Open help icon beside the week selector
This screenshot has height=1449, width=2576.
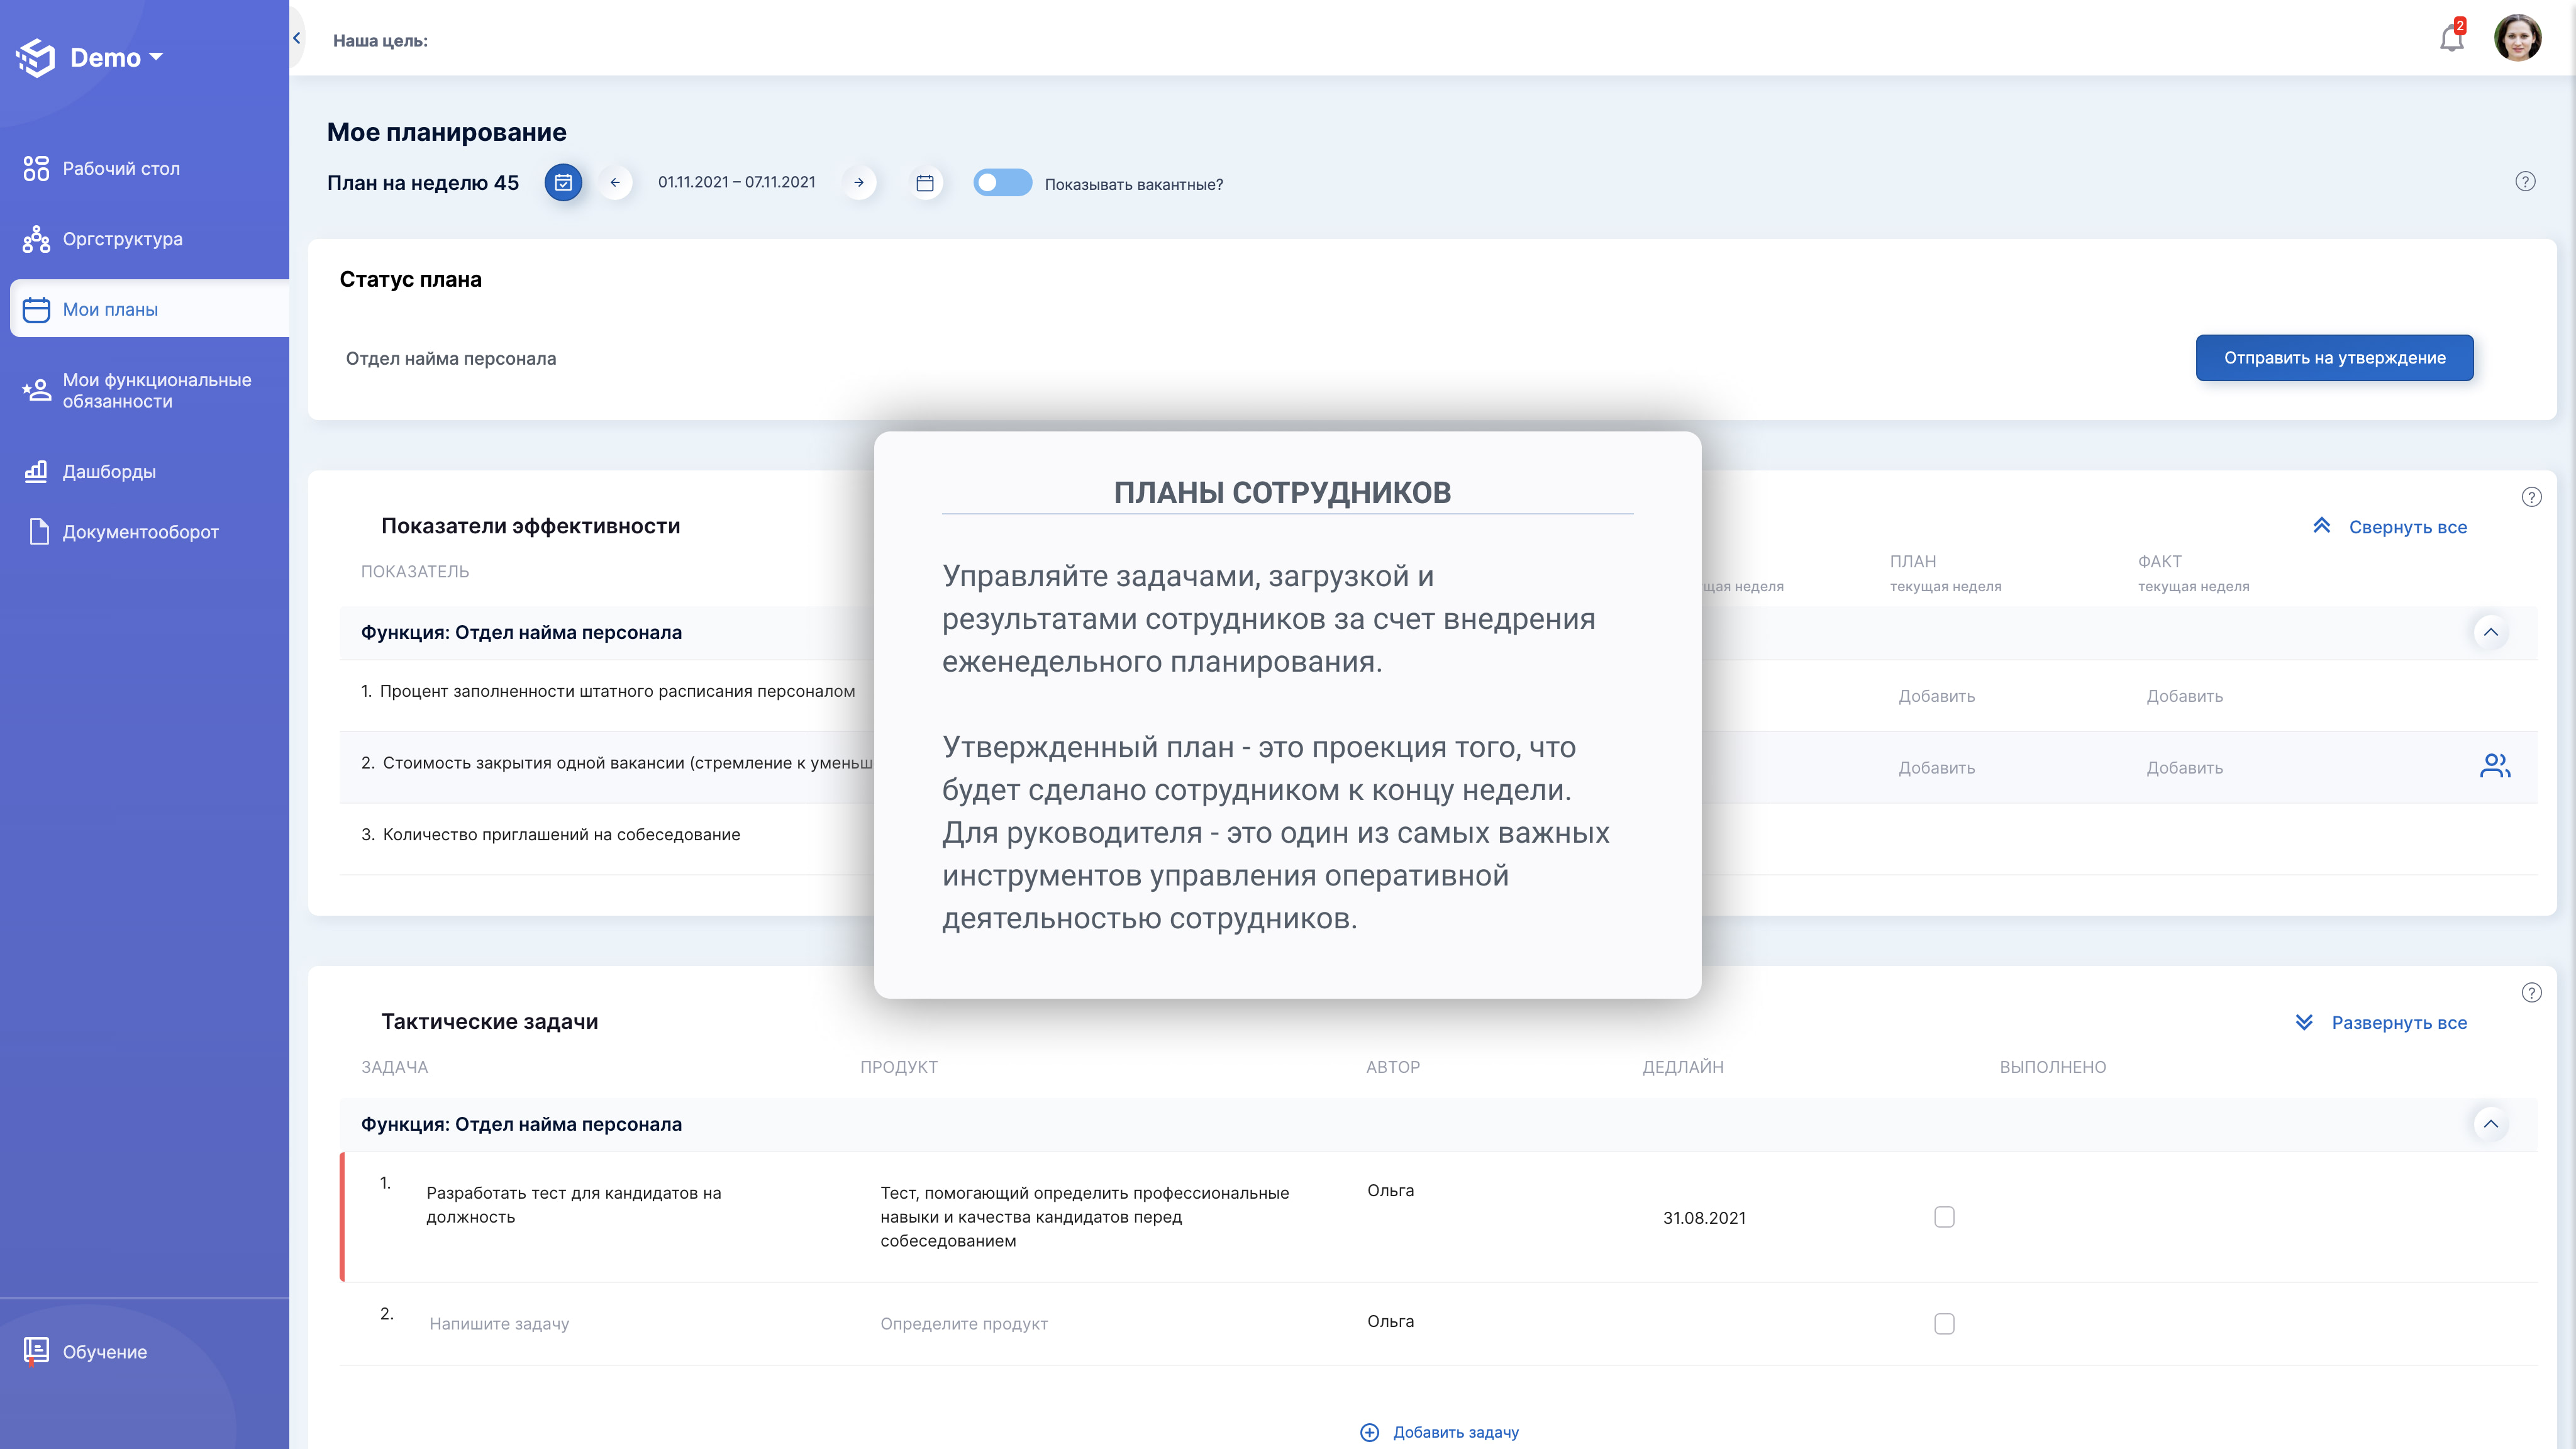pos(2525,181)
